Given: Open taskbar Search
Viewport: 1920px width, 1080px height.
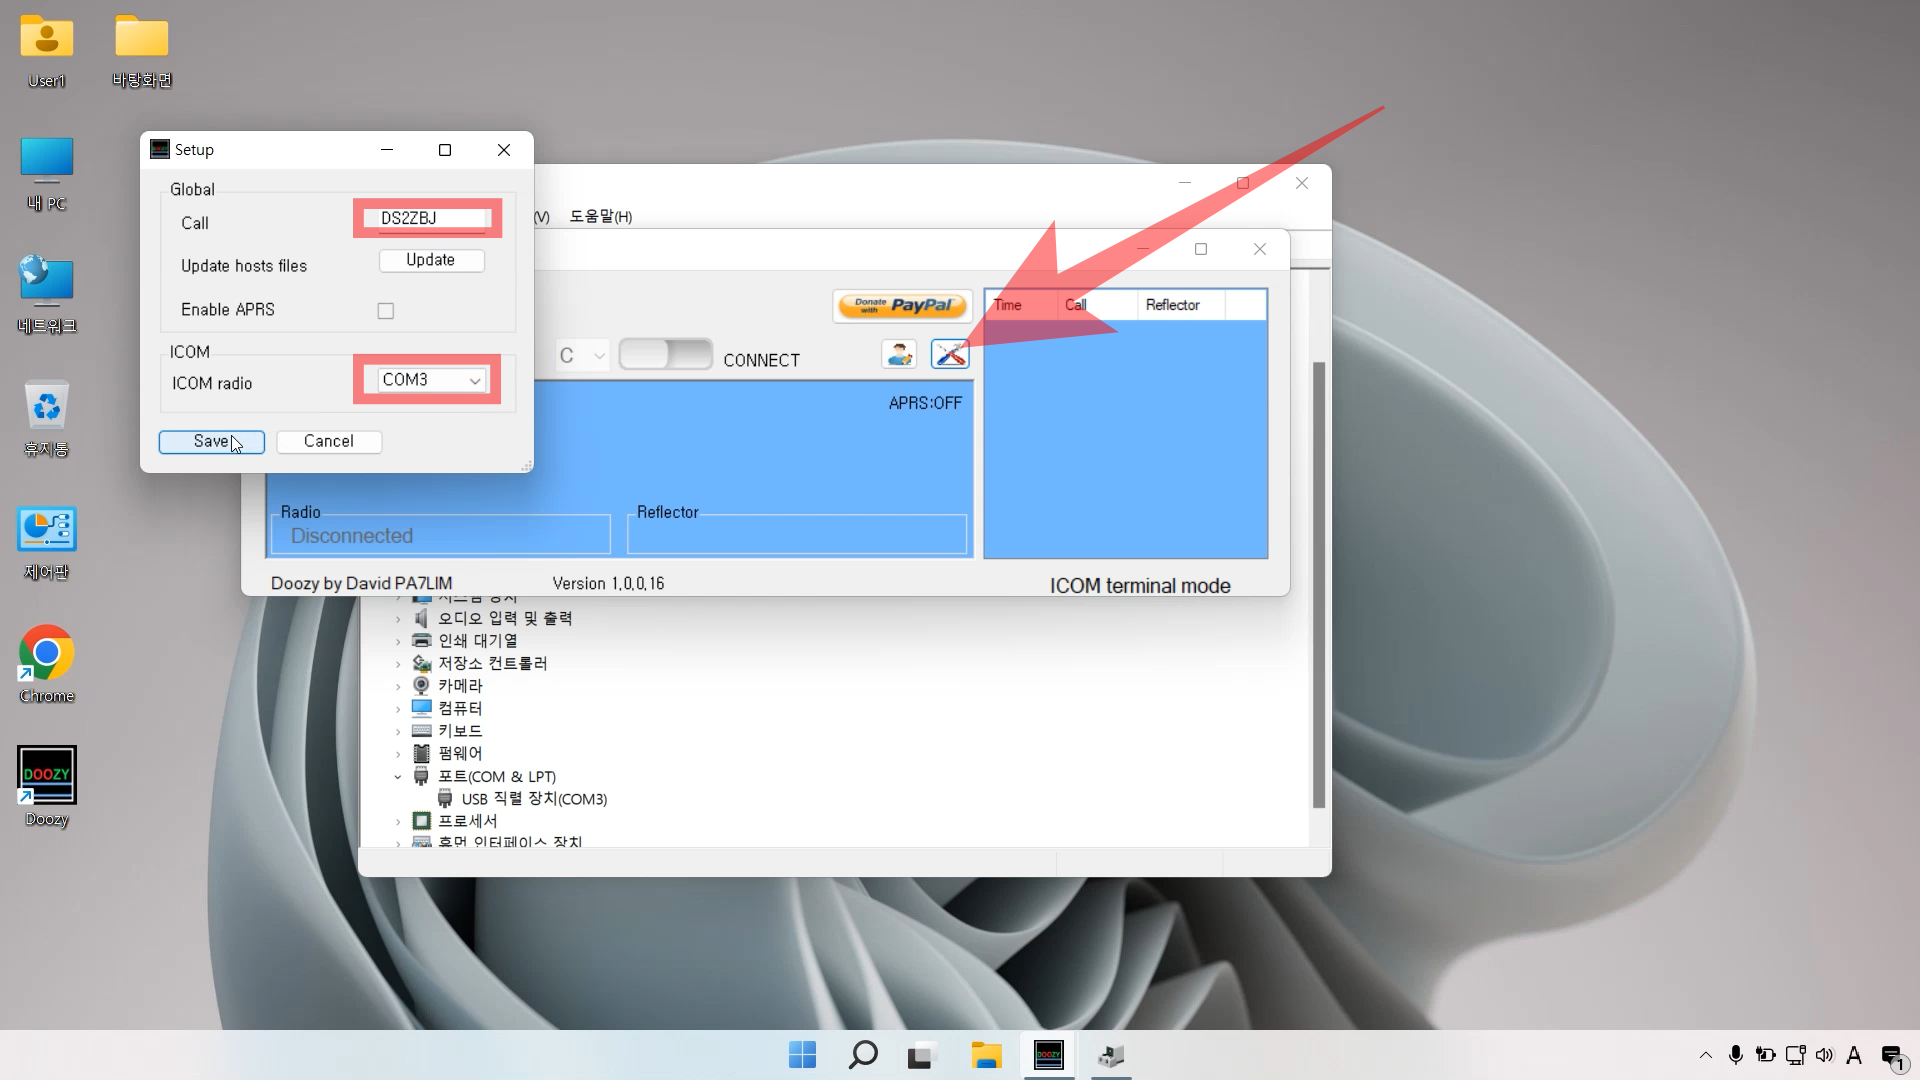Looking at the screenshot, I should [x=862, y=1055].
